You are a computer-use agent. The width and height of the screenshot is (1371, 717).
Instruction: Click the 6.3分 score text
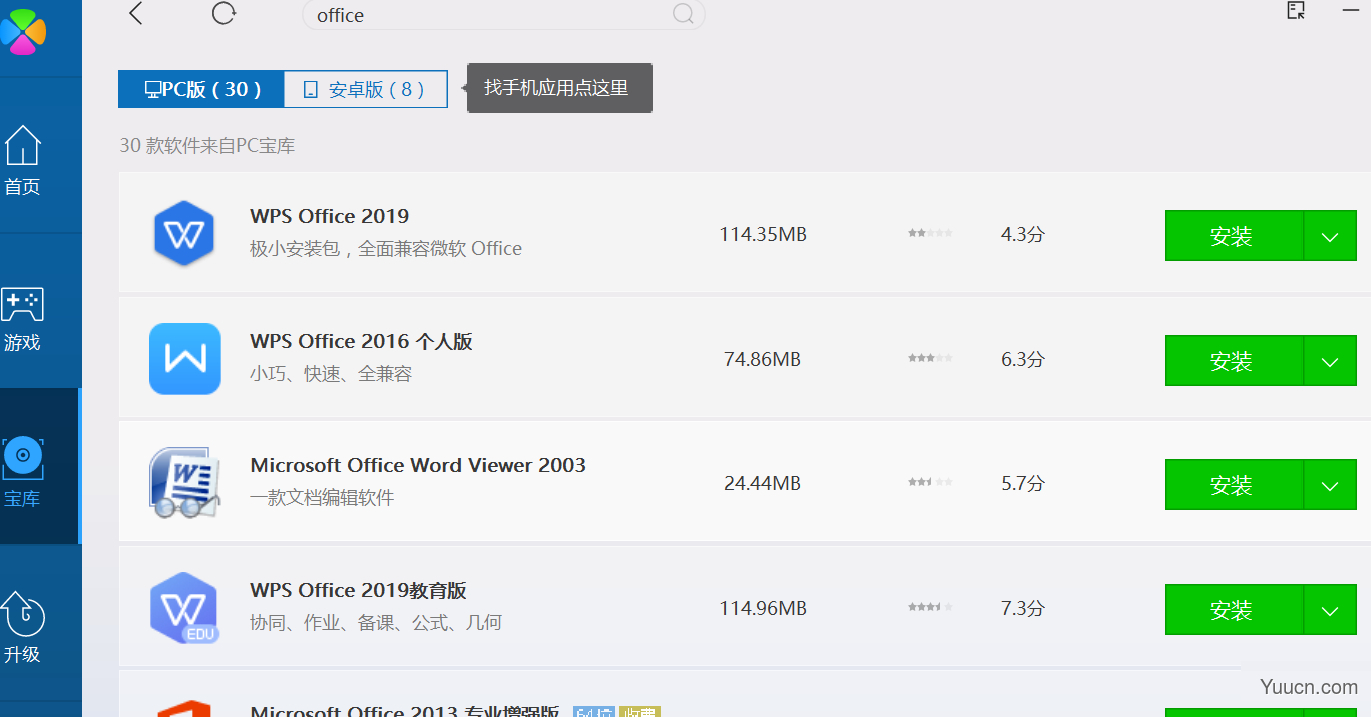click(1022, 359)
